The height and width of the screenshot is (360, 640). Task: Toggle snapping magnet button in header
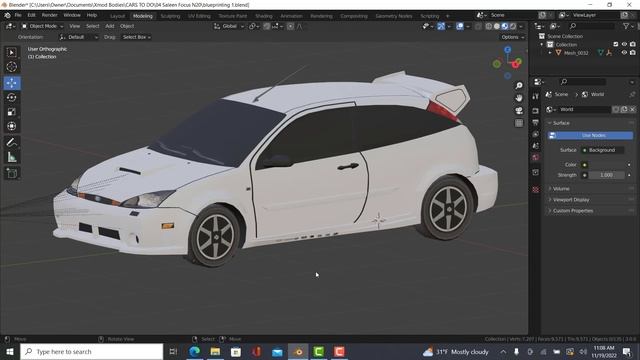(x=267, y=26)
